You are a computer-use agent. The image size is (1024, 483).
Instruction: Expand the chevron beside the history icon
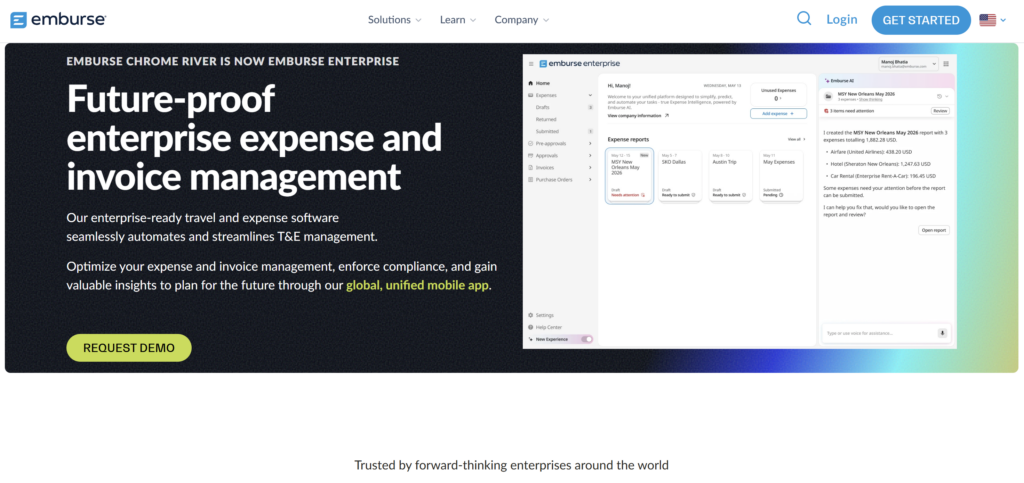946,96
